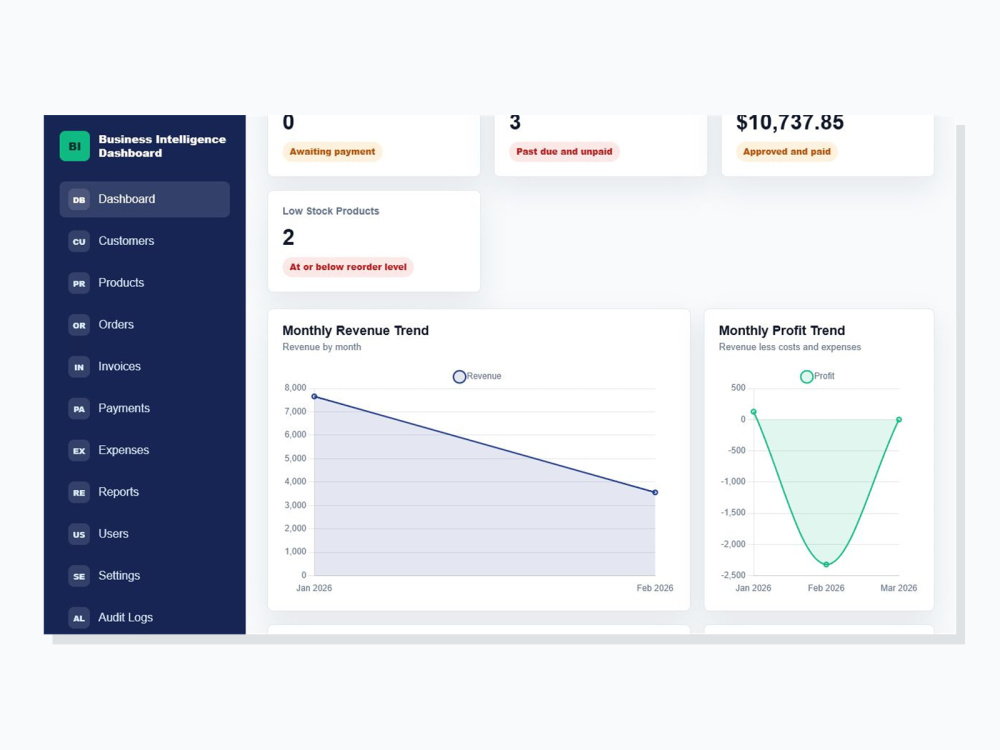Click the Profit legend label

824,376
